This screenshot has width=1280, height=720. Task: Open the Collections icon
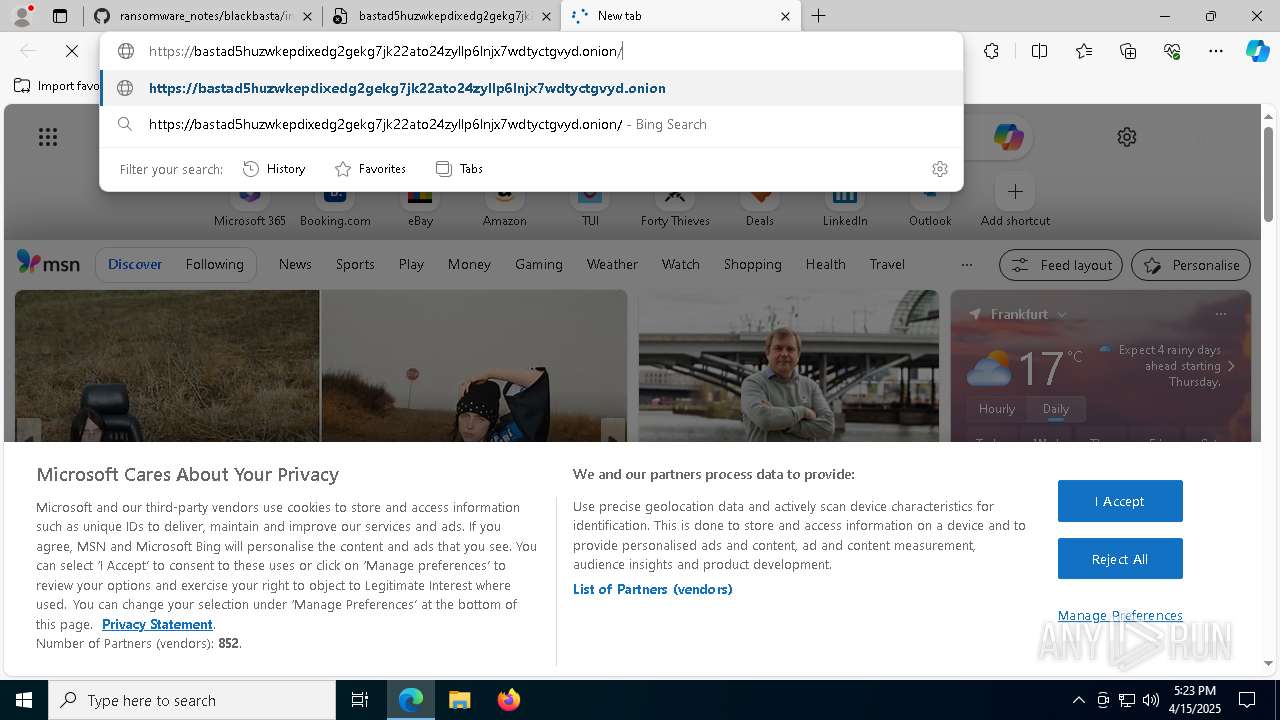point(1128,51)
